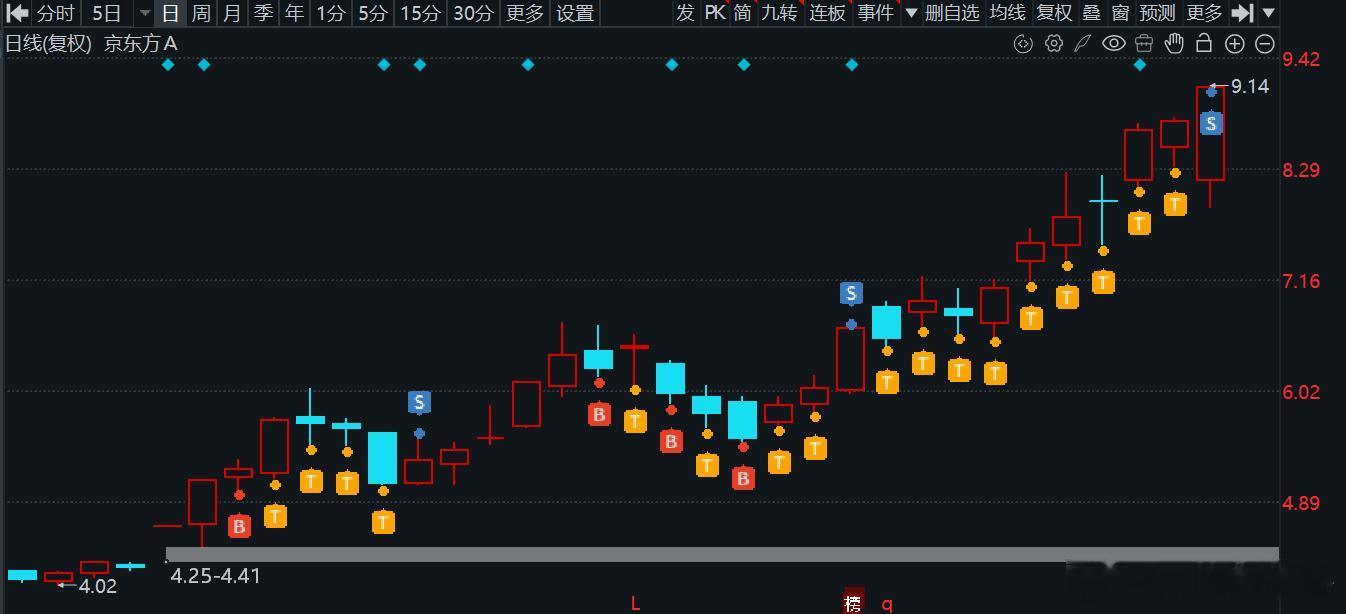Click the rightmost cyan diamond event marker
This screenshot has width=1346, height=614.
coord(1140,65)
